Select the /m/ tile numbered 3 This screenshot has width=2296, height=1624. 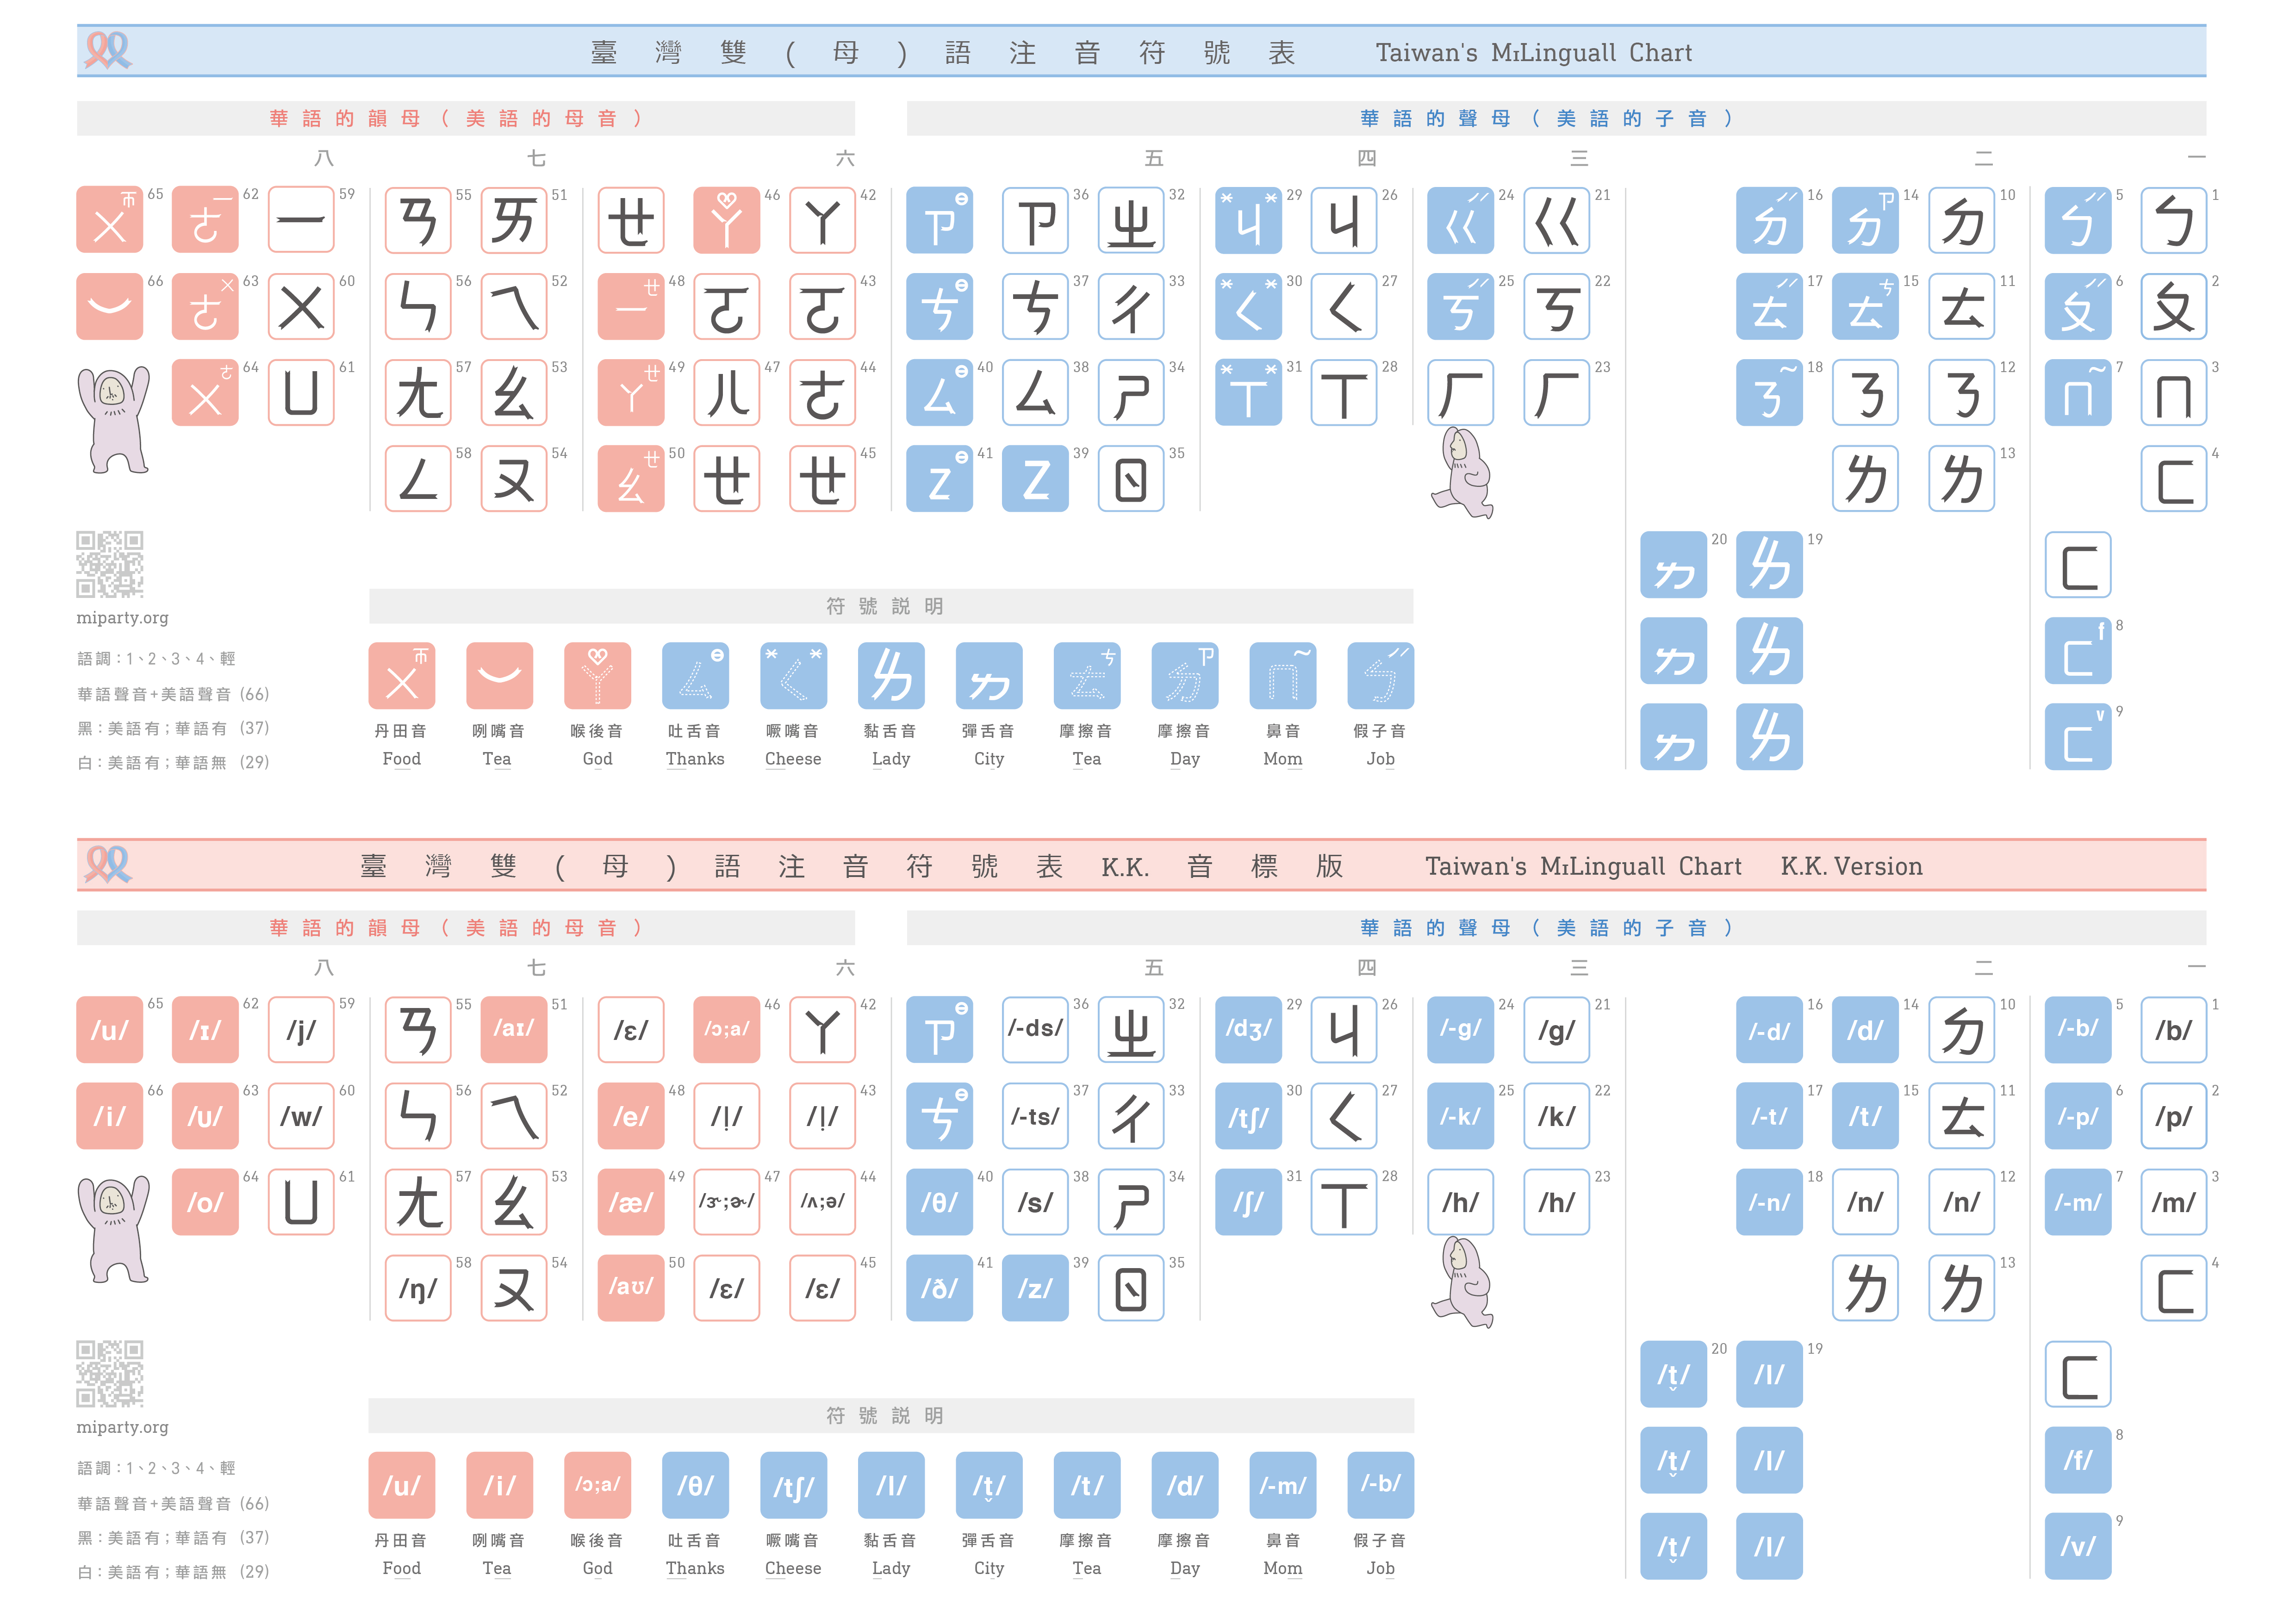pyautogui.click(x=2174, y=1202)
